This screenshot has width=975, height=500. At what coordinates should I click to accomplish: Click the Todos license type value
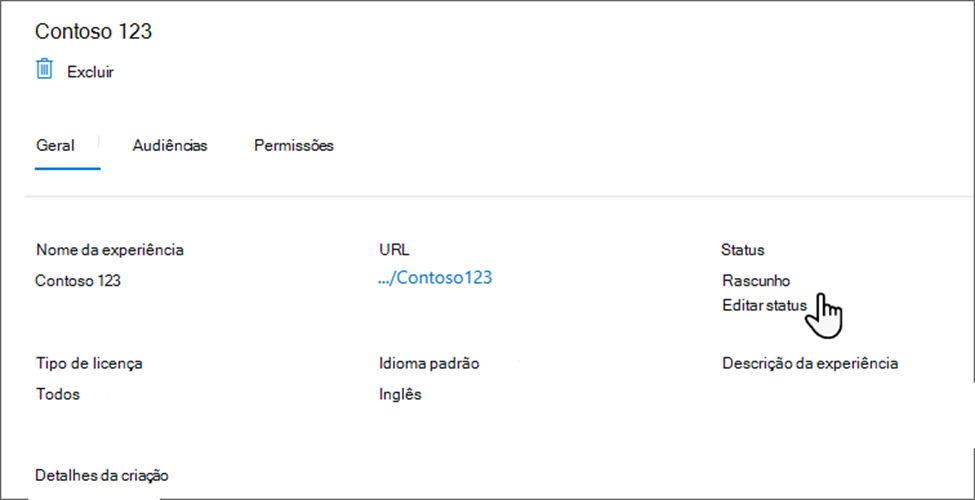click(57, 394)
